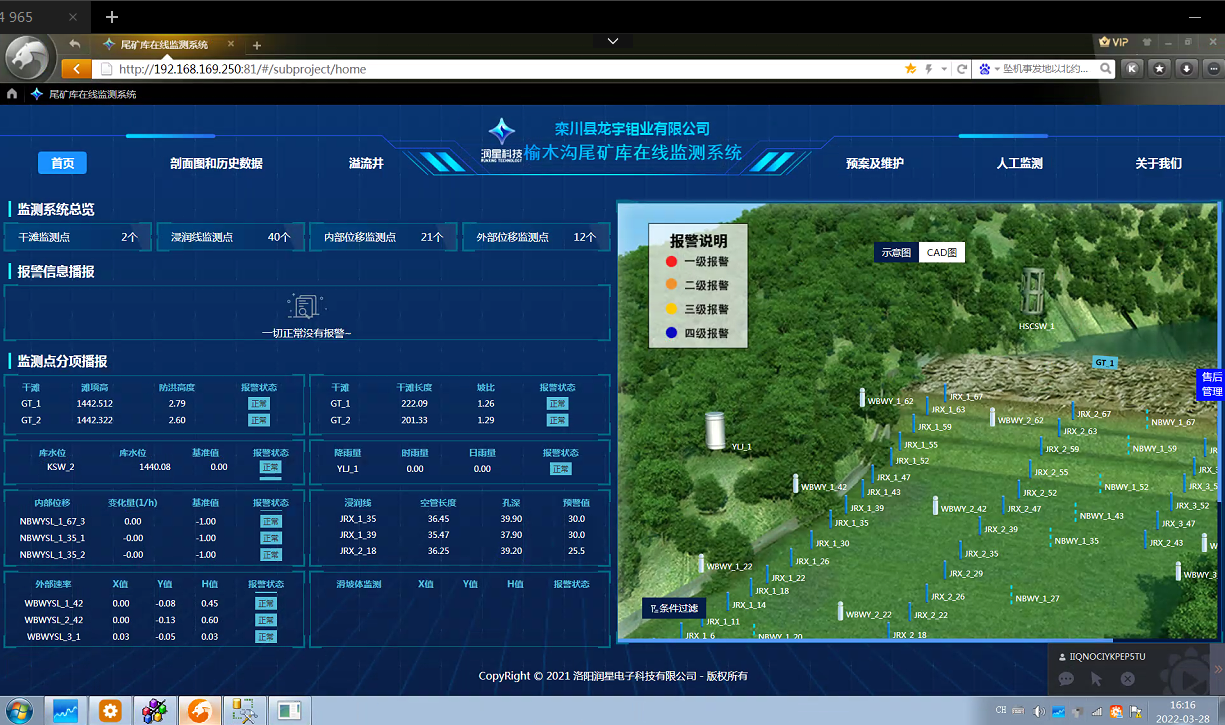Expand the browser tab list chevron
The image size is (1225, 725).
(x=613, y=41)
